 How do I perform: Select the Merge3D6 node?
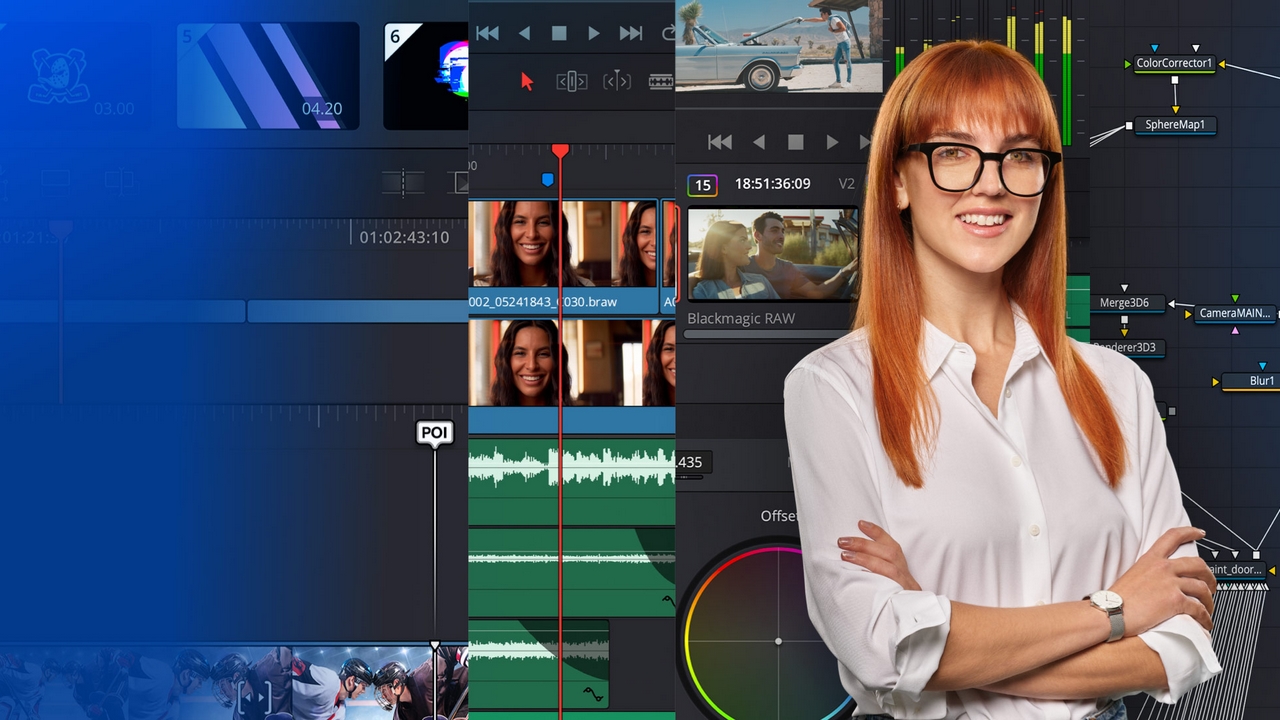(1125, 302)
